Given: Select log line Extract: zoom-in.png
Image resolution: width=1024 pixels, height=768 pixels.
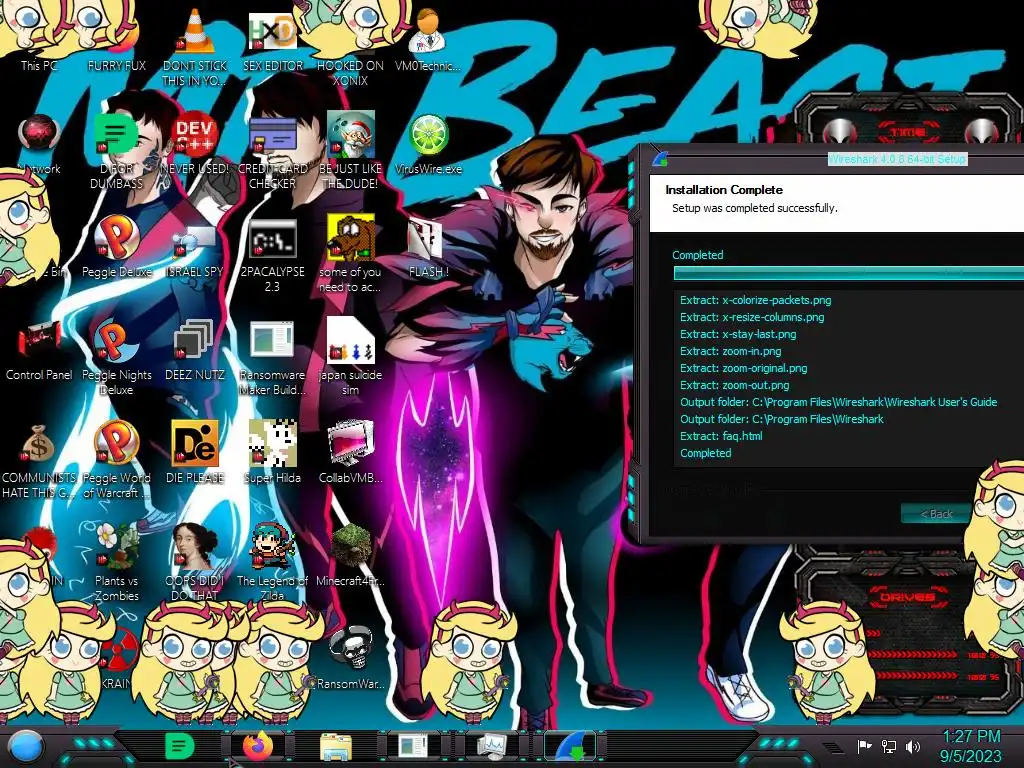Looking at the screenshot, I should [731, 351].
